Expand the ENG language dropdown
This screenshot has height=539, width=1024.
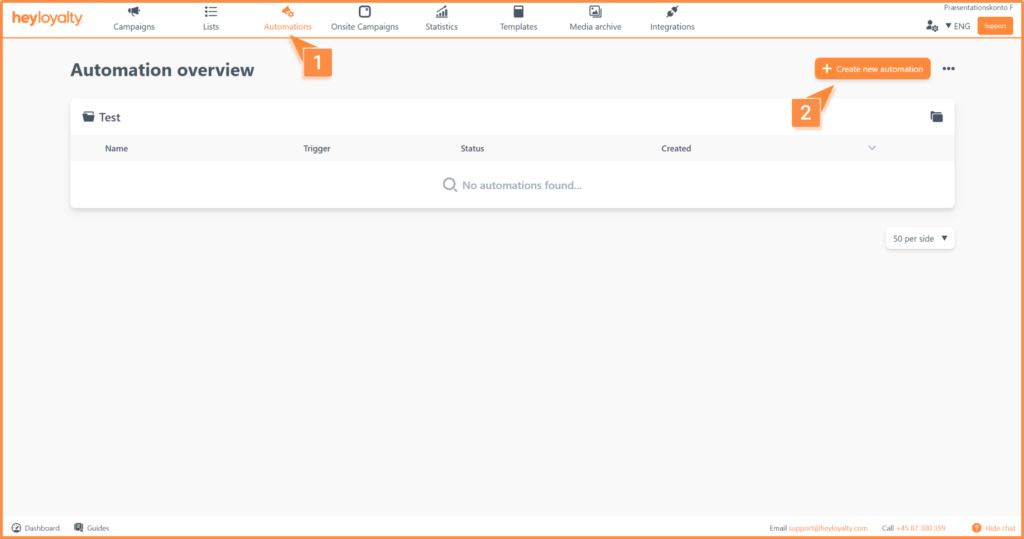click(958, 26)
